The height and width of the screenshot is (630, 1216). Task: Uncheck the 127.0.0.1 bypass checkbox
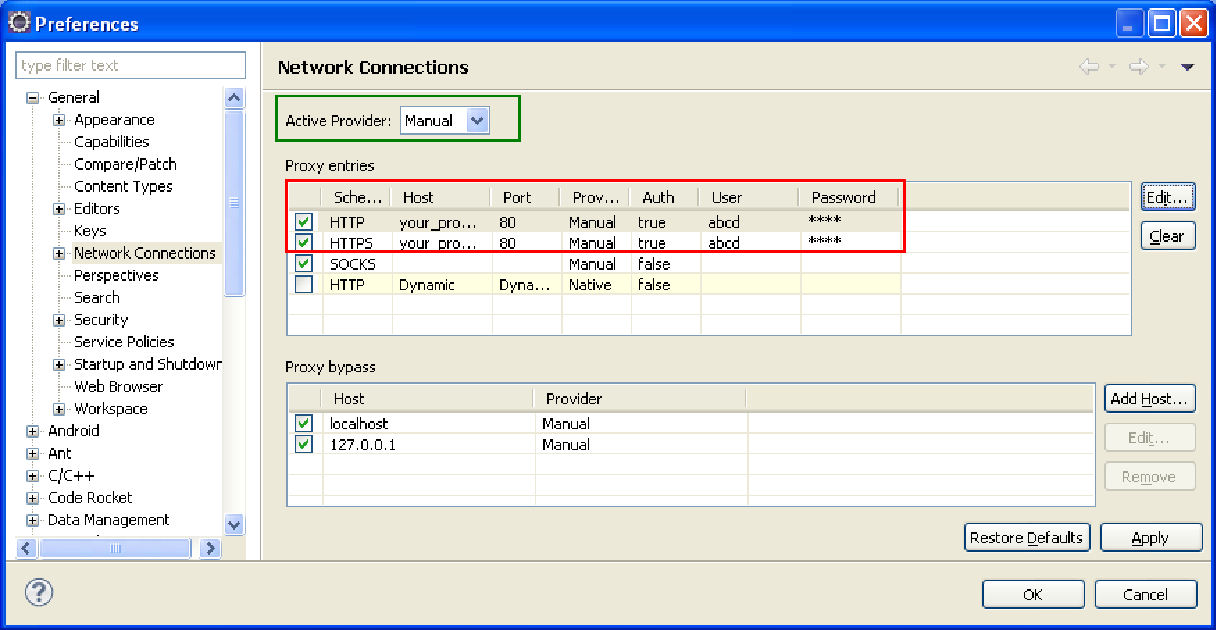point(304,444)
